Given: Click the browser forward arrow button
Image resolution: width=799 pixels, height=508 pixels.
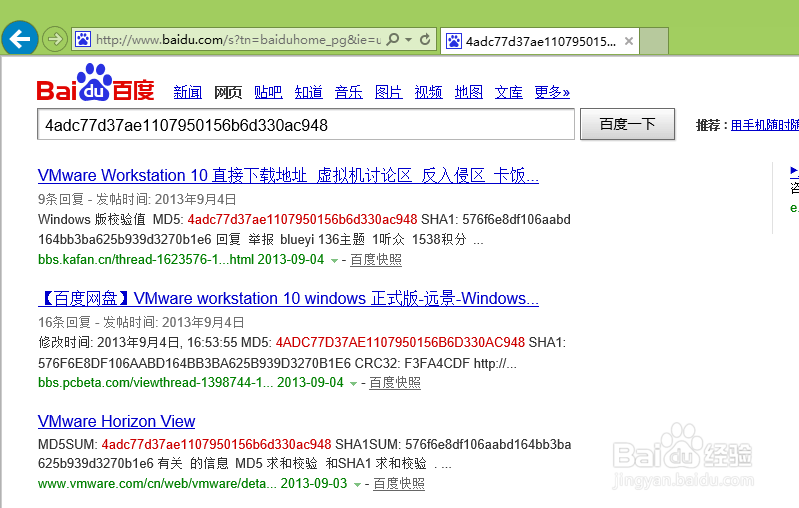Looking at the screenshot, I should pos(55,39).
